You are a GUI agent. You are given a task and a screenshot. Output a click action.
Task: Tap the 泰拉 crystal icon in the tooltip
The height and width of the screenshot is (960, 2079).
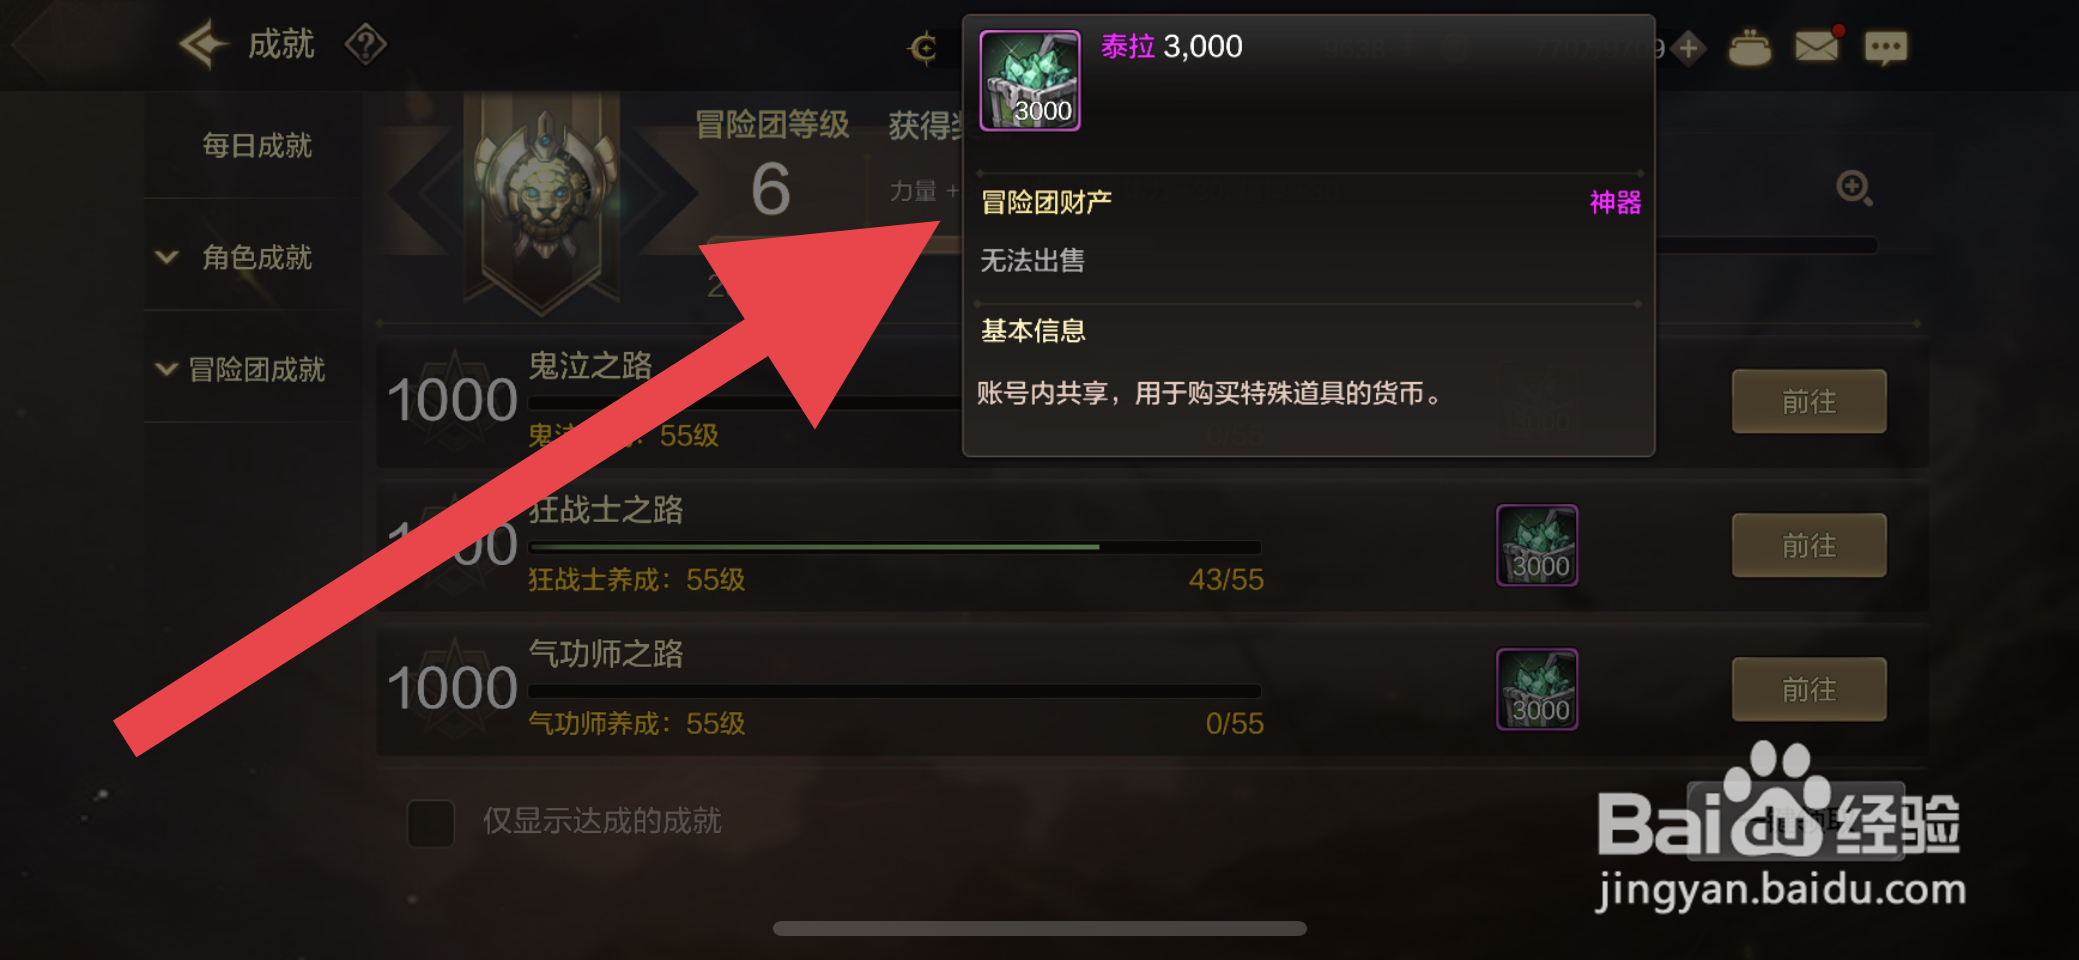(x=1030, y=81)
